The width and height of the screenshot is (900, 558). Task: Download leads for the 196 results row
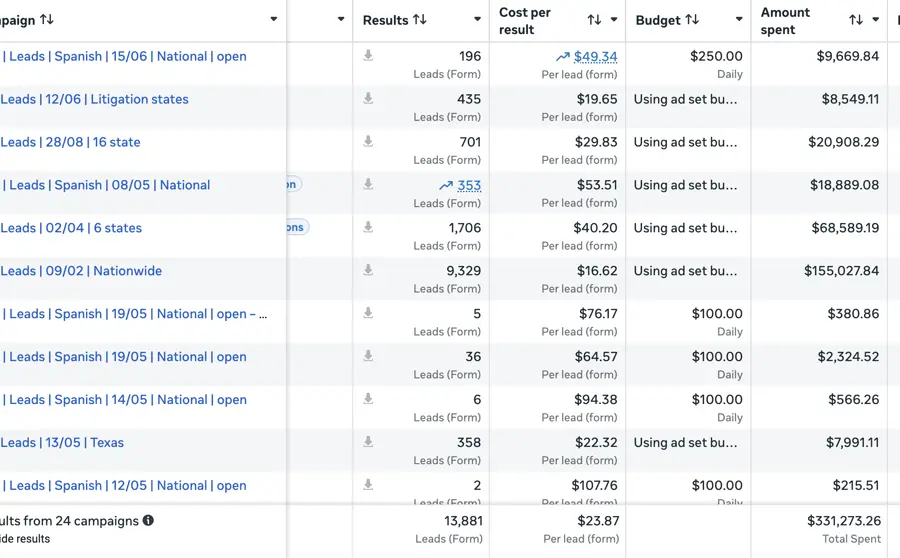368,55
